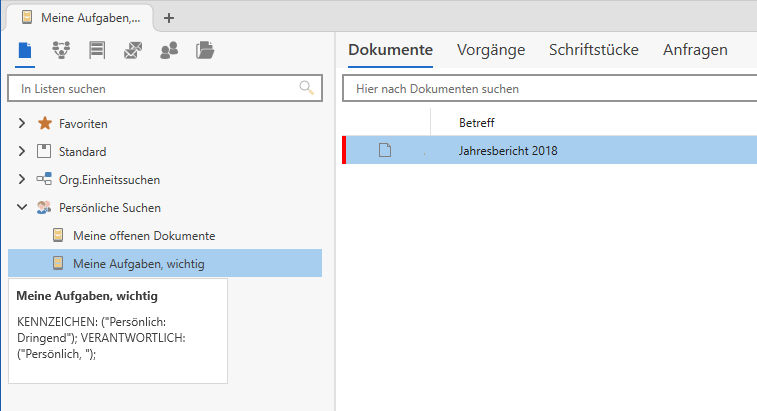
Task: Select Meine offenen Dokumente search
Action: click(144, 235)
